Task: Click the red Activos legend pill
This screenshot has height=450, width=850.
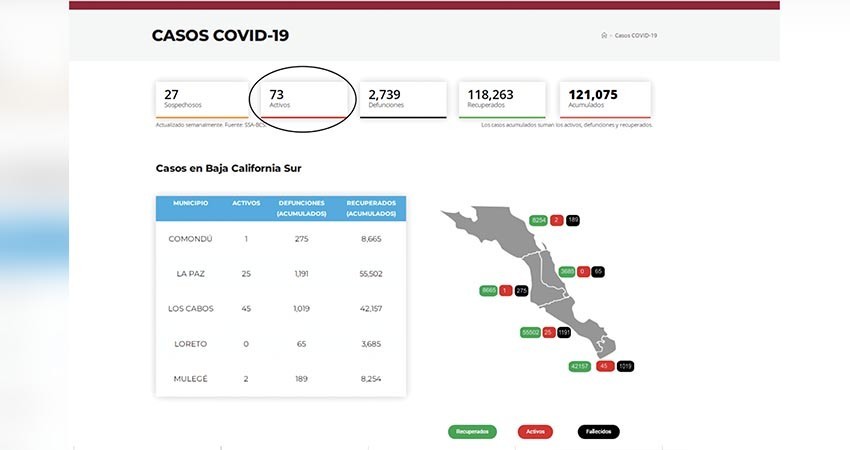Action: 535,432
